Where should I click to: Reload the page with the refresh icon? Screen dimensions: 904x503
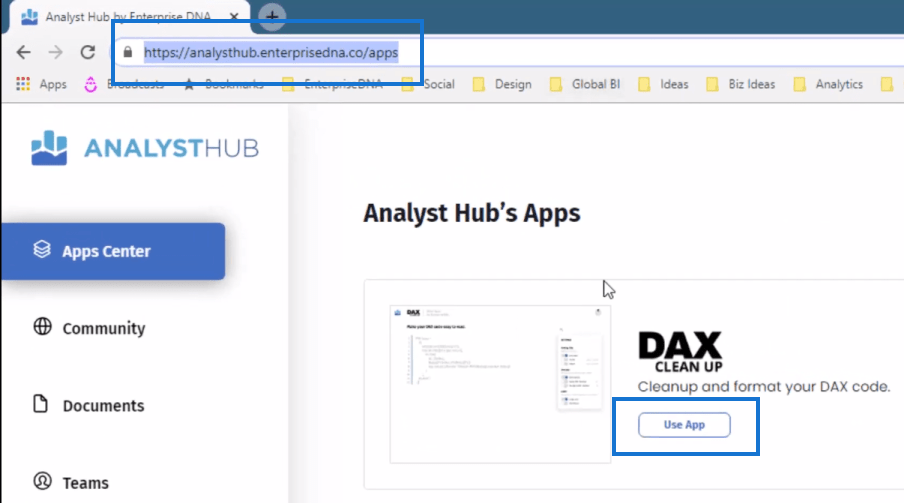click(88, 52)
